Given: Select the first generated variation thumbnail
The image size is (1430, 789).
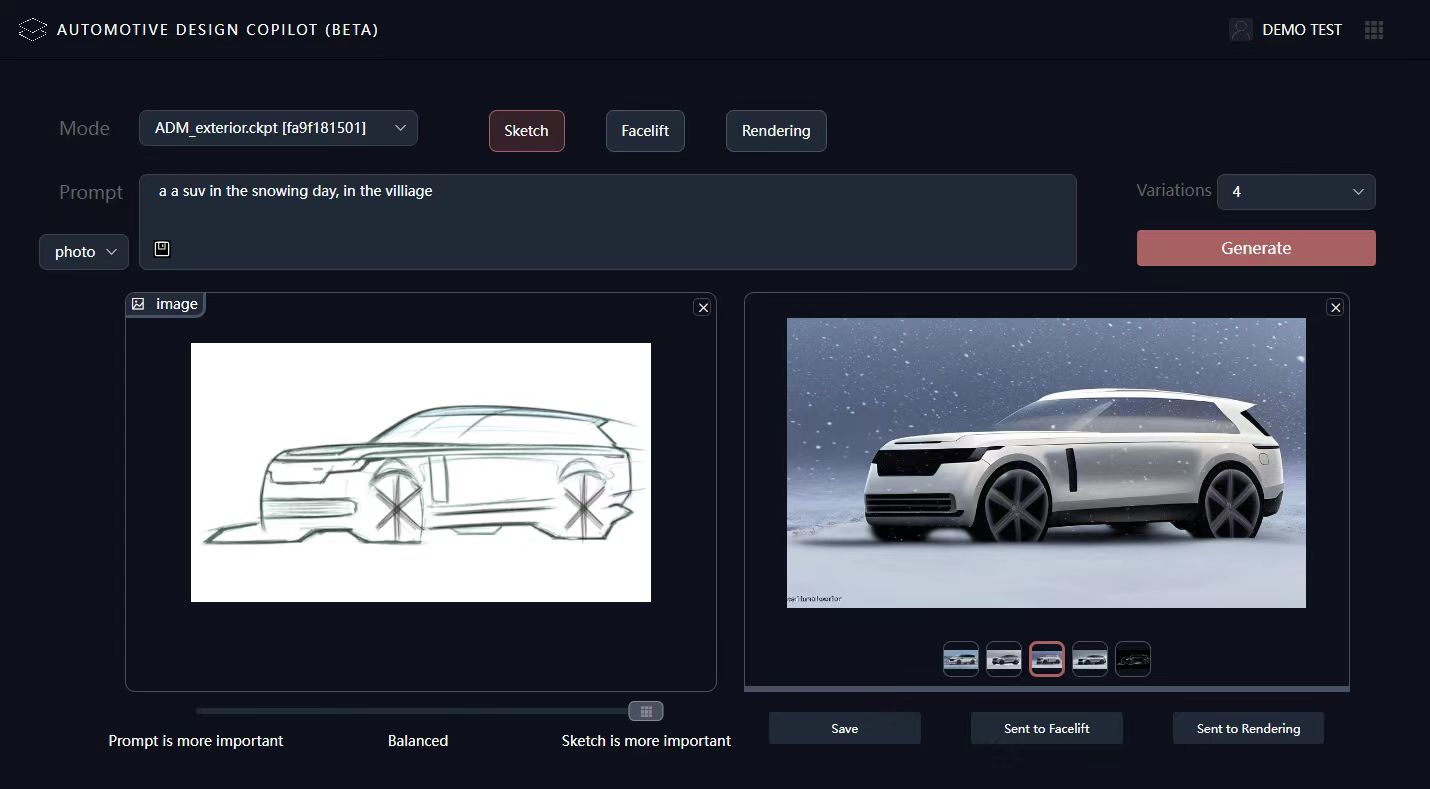Looking at the screenshot, I should 961,659.
